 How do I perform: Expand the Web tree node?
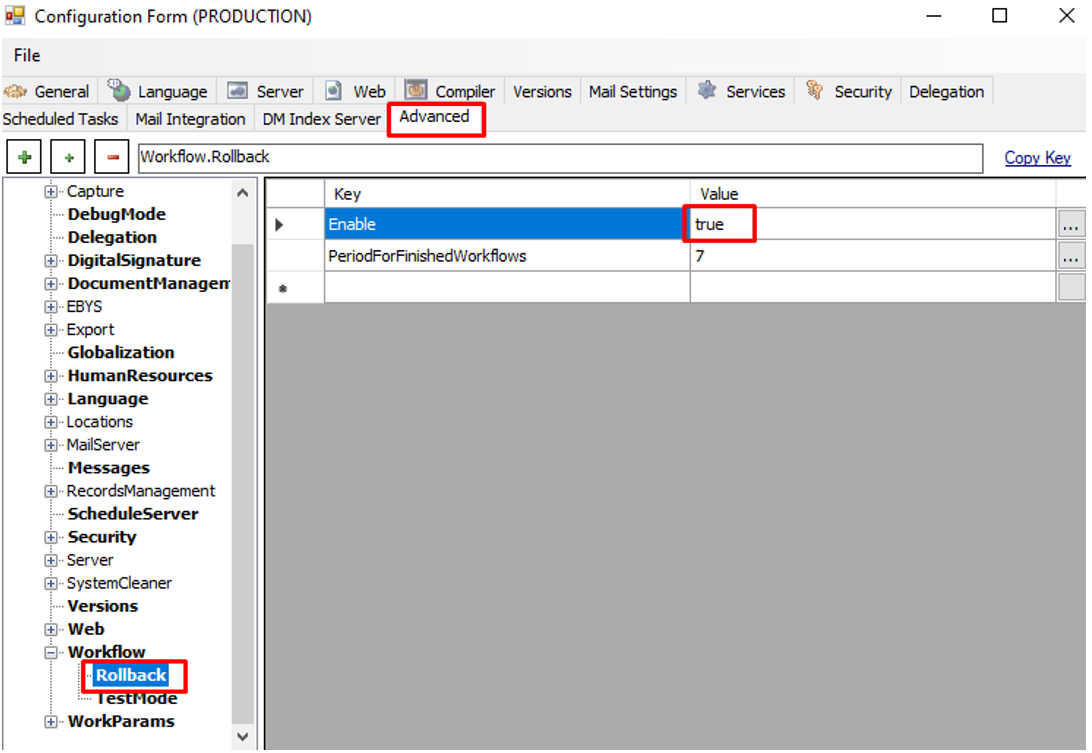[51, 629]
